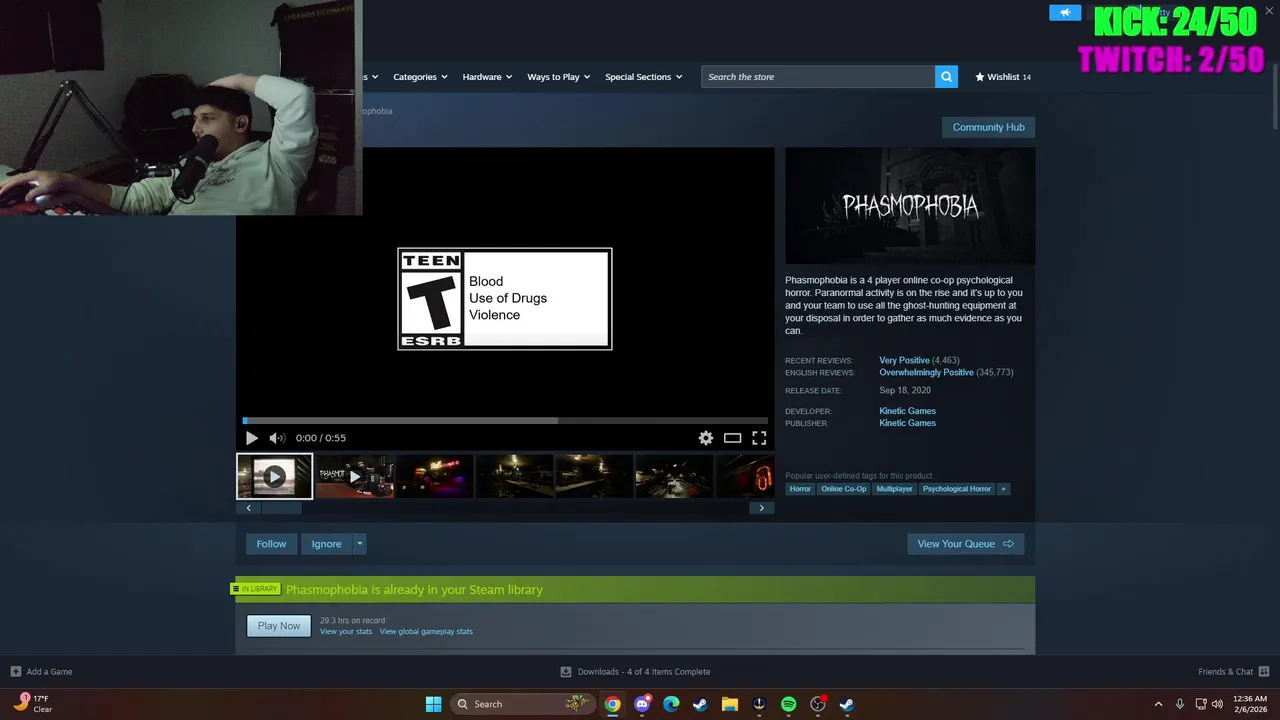This screenshot has height=720, width=1280.
Task: Open Discord from taskbar
Action: 642,704
